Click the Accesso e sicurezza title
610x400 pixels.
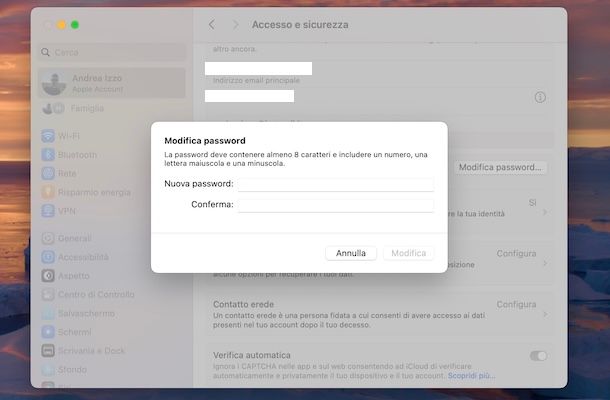coord(300,25)
